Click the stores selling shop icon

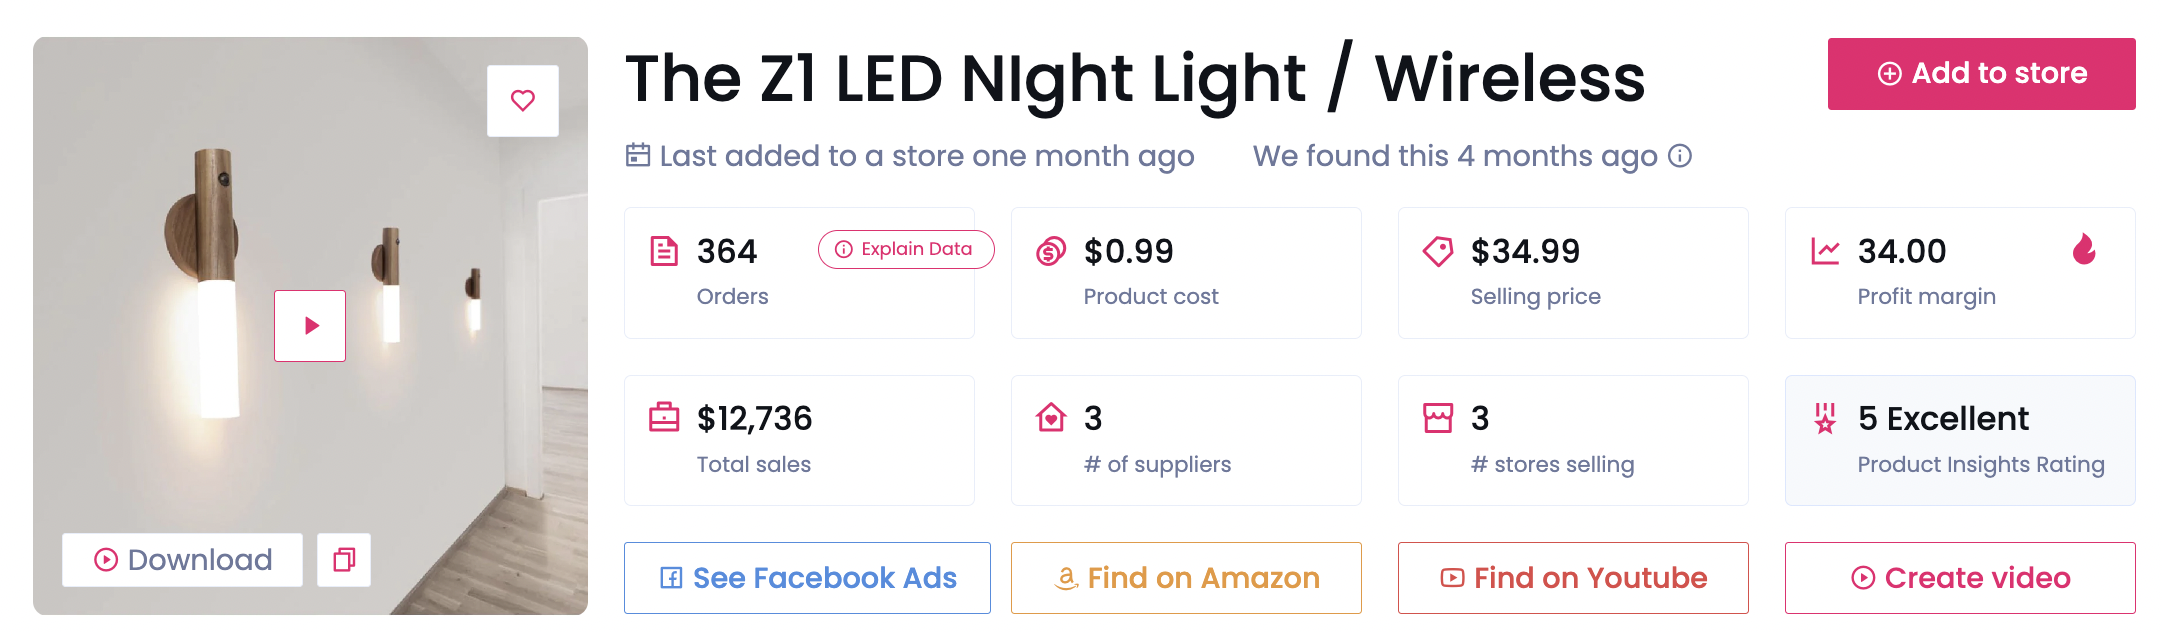click(x=1437, y=417)
